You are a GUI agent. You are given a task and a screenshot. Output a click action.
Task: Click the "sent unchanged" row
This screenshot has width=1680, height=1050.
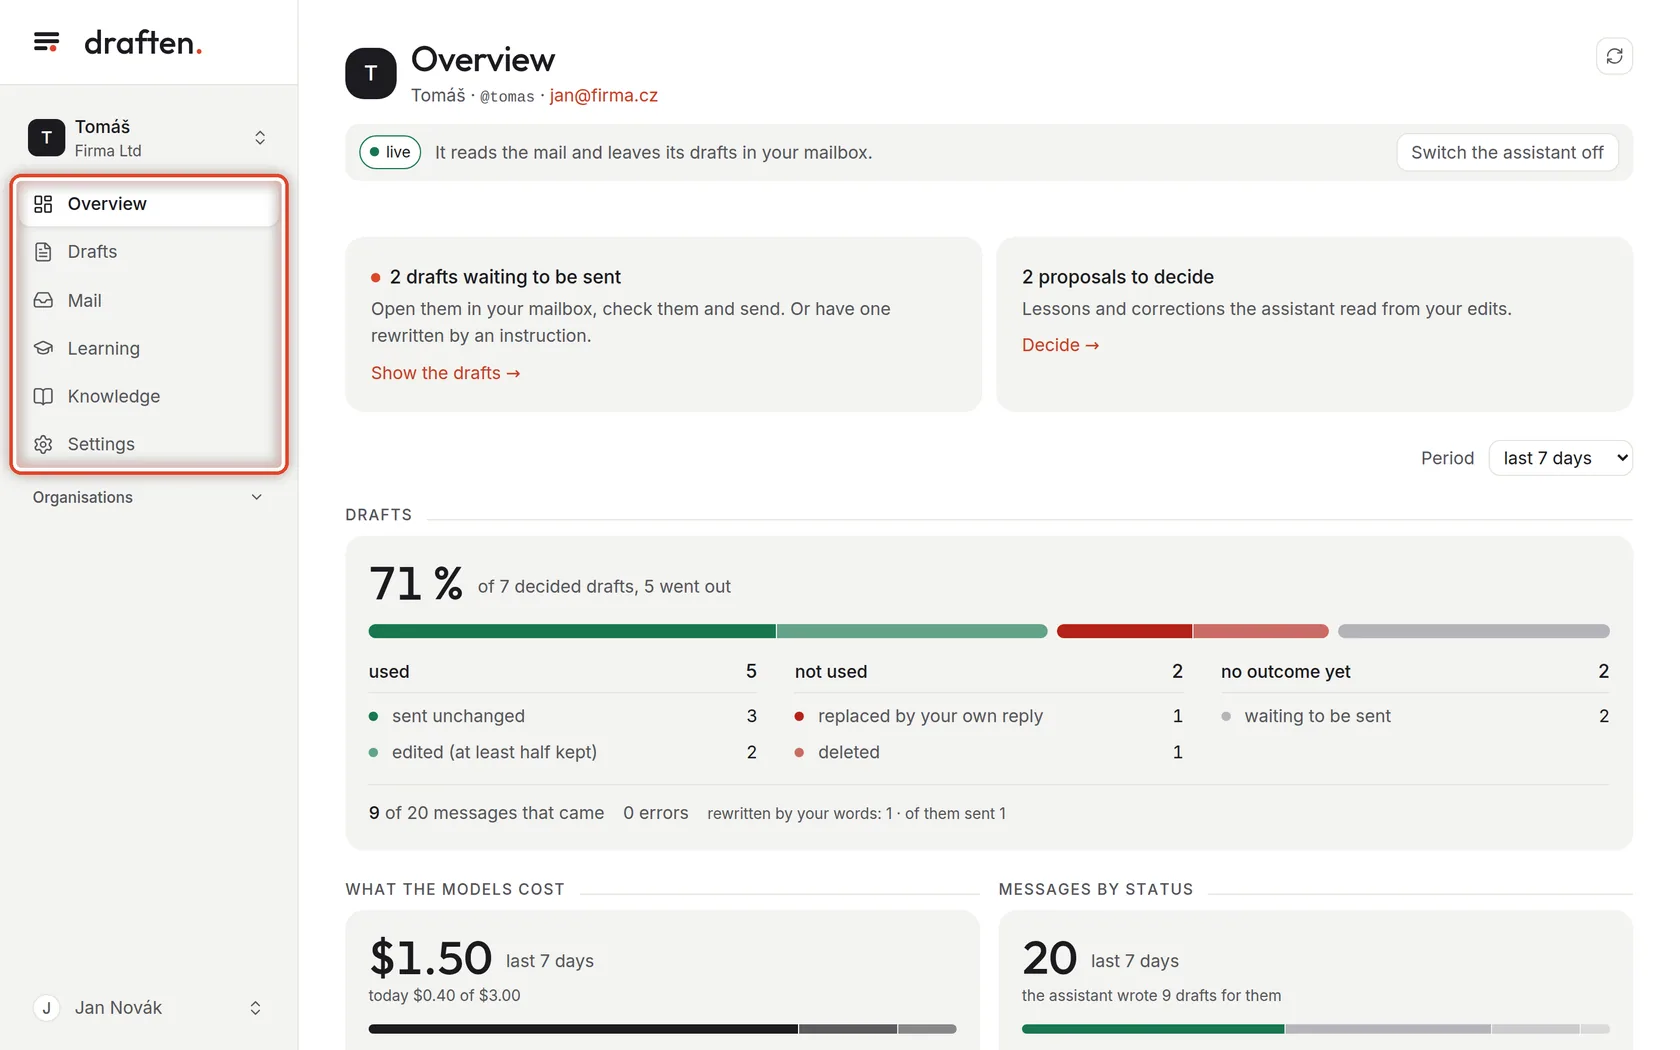pyautogui.click(x=563, y=716)
